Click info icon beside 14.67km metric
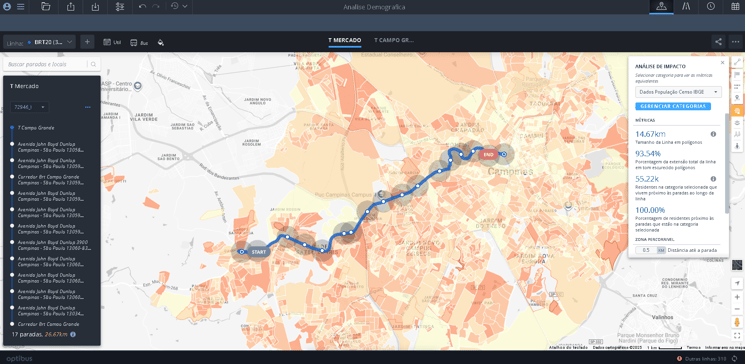 713,134
